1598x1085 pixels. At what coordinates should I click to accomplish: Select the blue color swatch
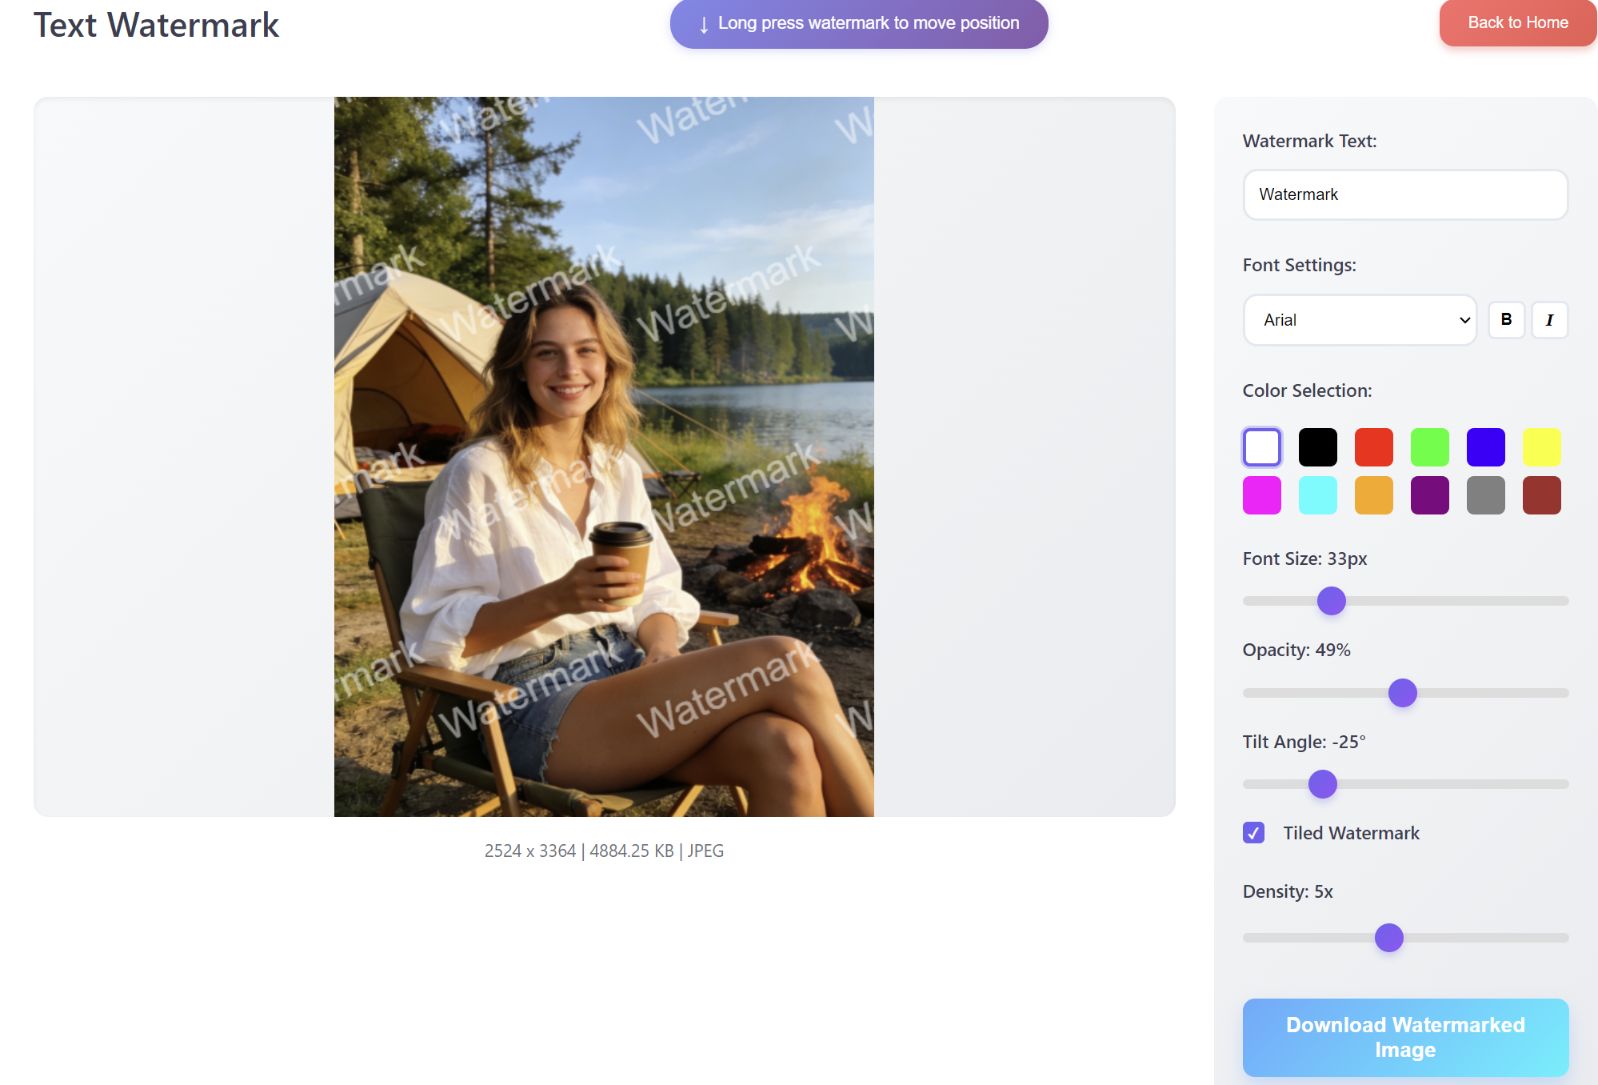click(1486, 447)
